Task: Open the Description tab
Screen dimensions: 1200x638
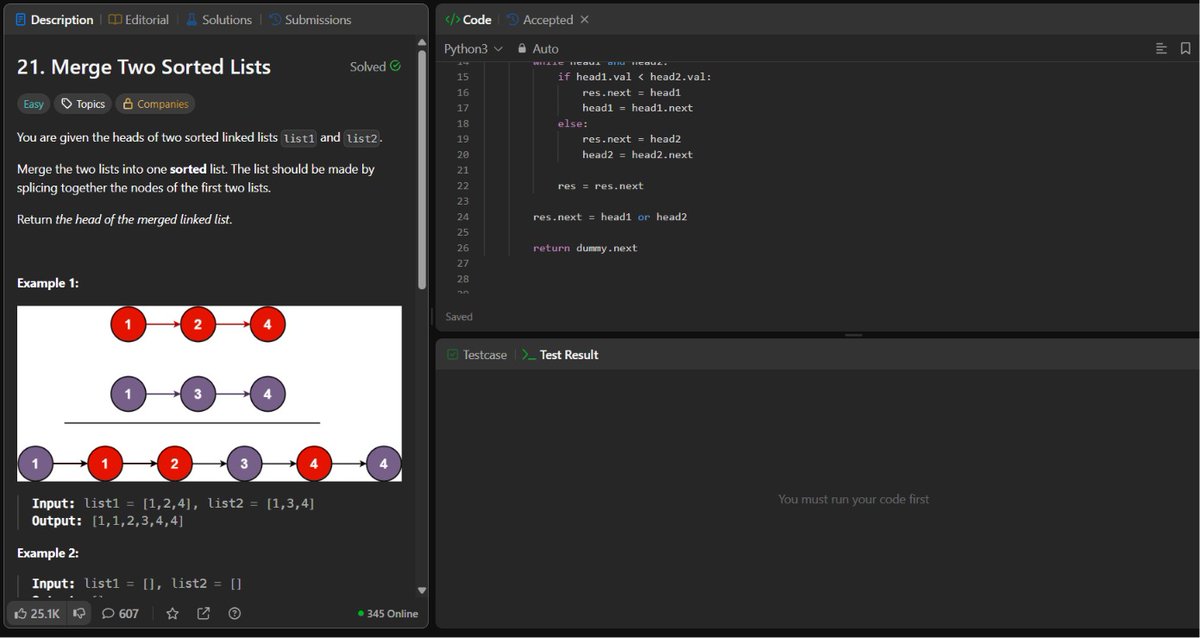Action: point(54,19)
